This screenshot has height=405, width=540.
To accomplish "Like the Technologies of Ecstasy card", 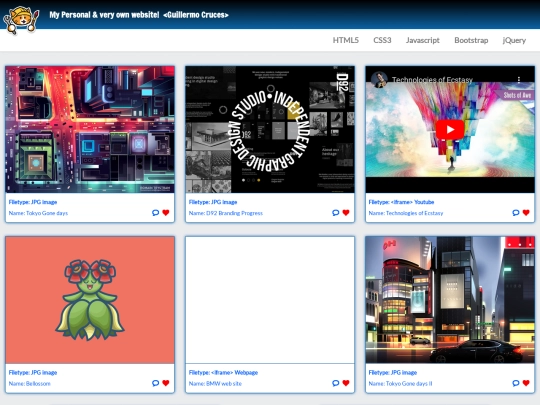I will click(x=526, y=213).
